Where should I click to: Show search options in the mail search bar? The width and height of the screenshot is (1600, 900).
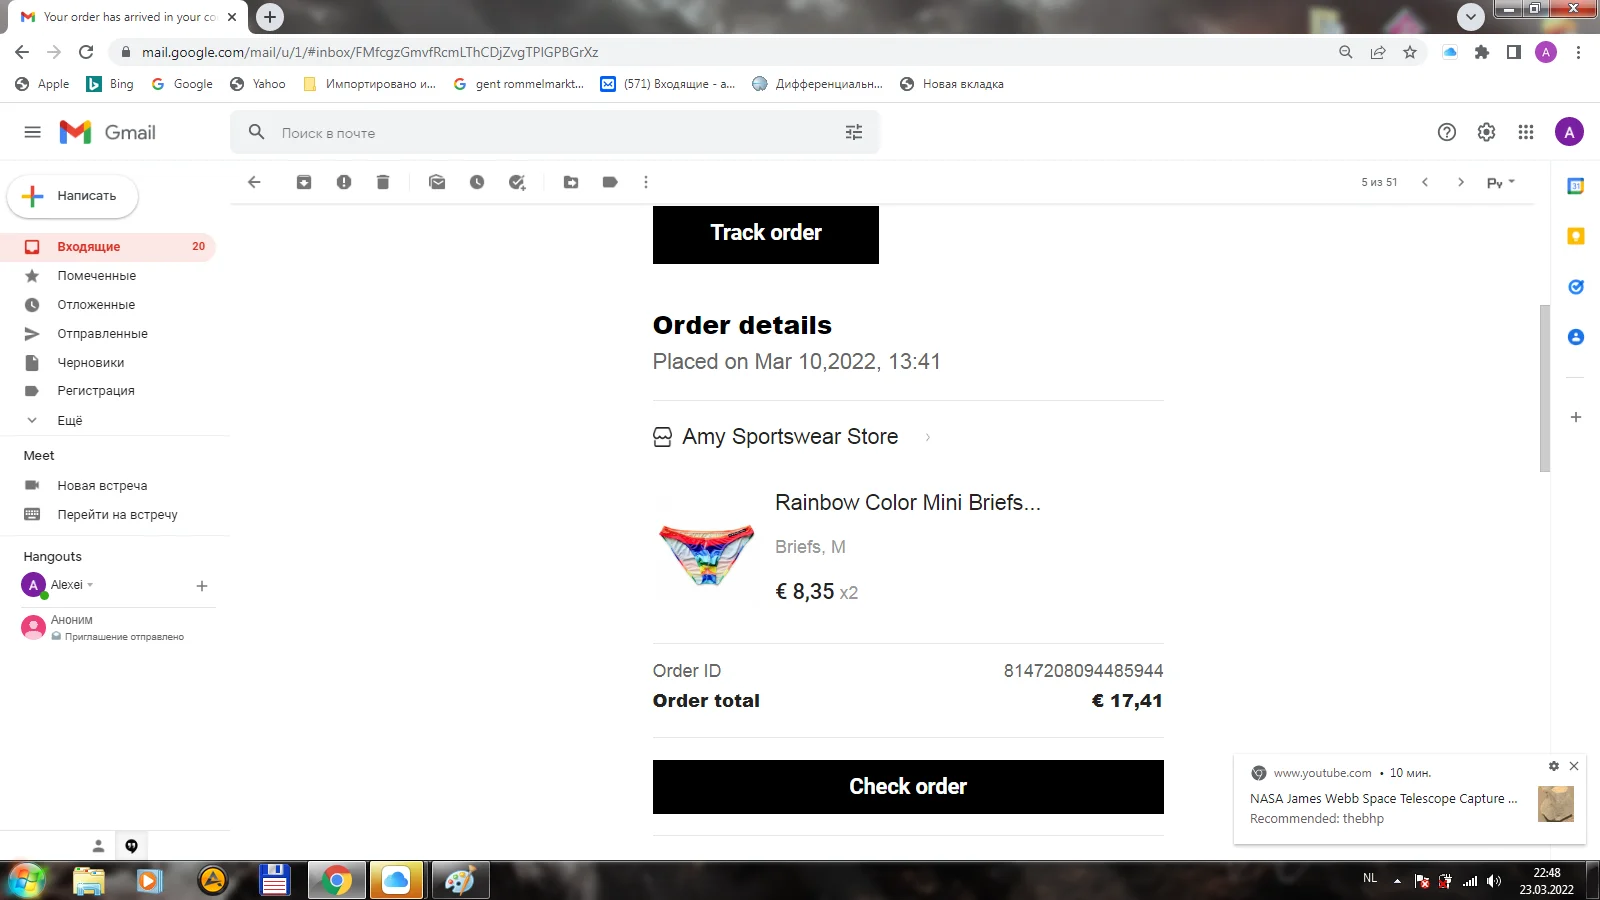coord(854,132)
